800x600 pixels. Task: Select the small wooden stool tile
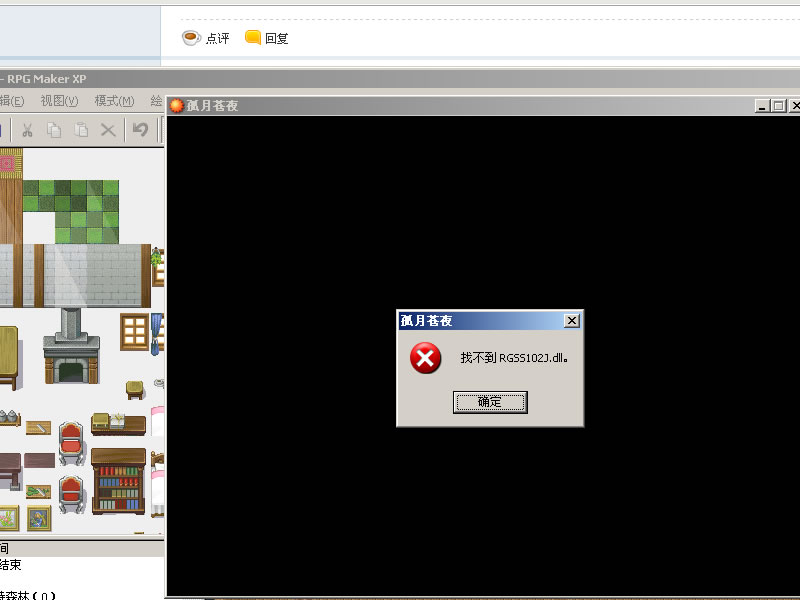coord(135,390)
